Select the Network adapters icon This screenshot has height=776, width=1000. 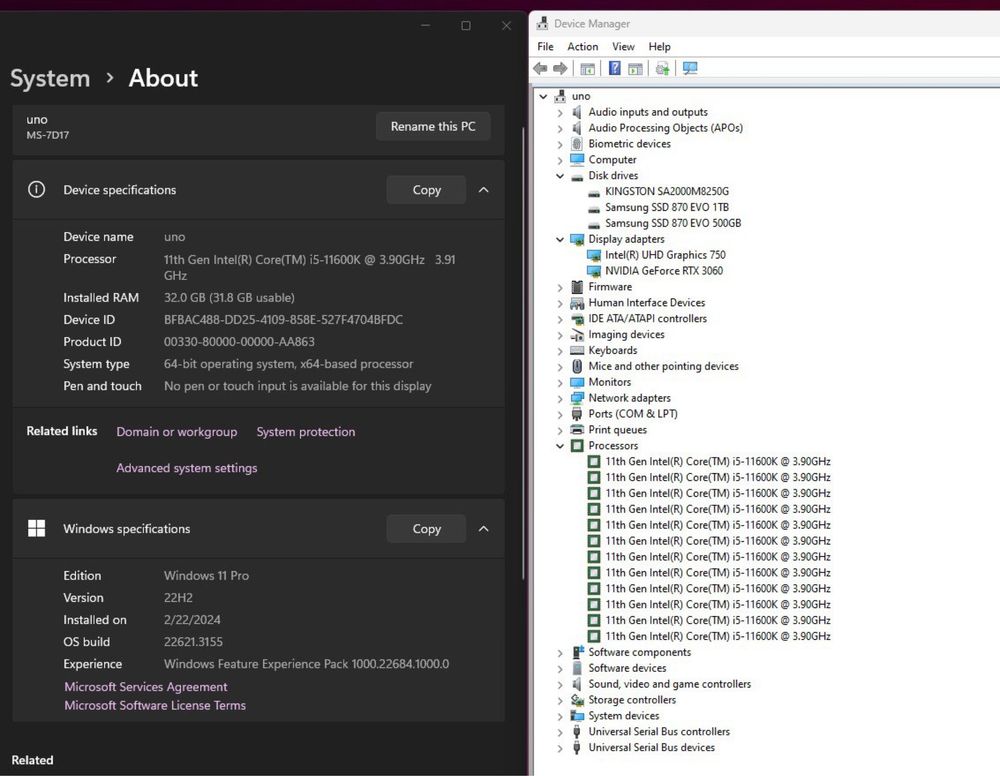(x=577, y=398)
